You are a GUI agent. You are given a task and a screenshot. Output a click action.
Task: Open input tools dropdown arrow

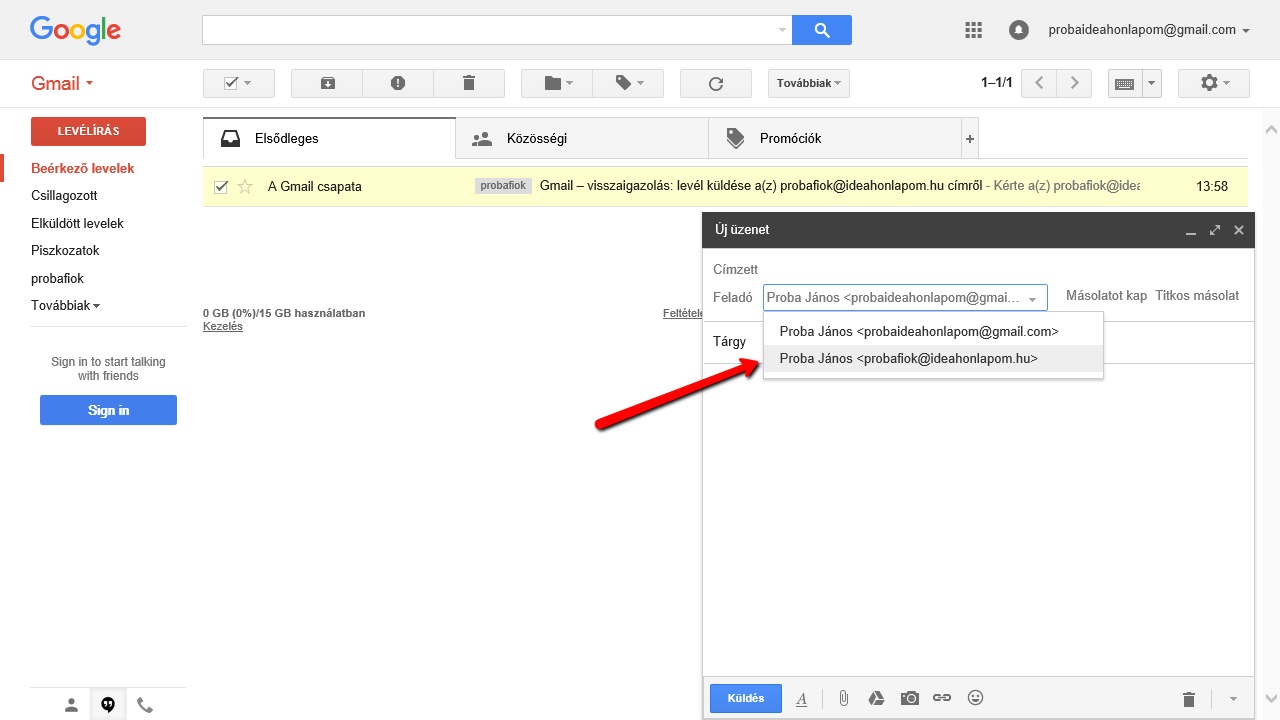1151,83
